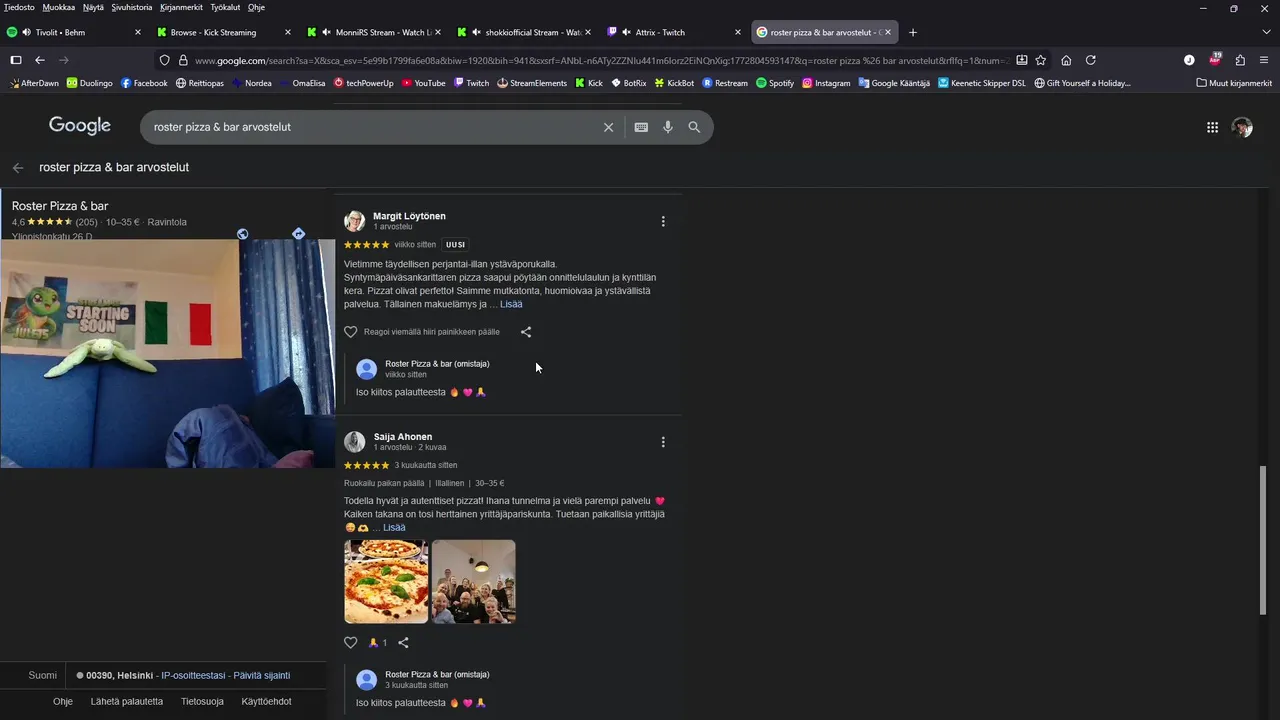Open options menu for Saija Ahonen review
1280x720 pixels.
click(x=663, y=442)
